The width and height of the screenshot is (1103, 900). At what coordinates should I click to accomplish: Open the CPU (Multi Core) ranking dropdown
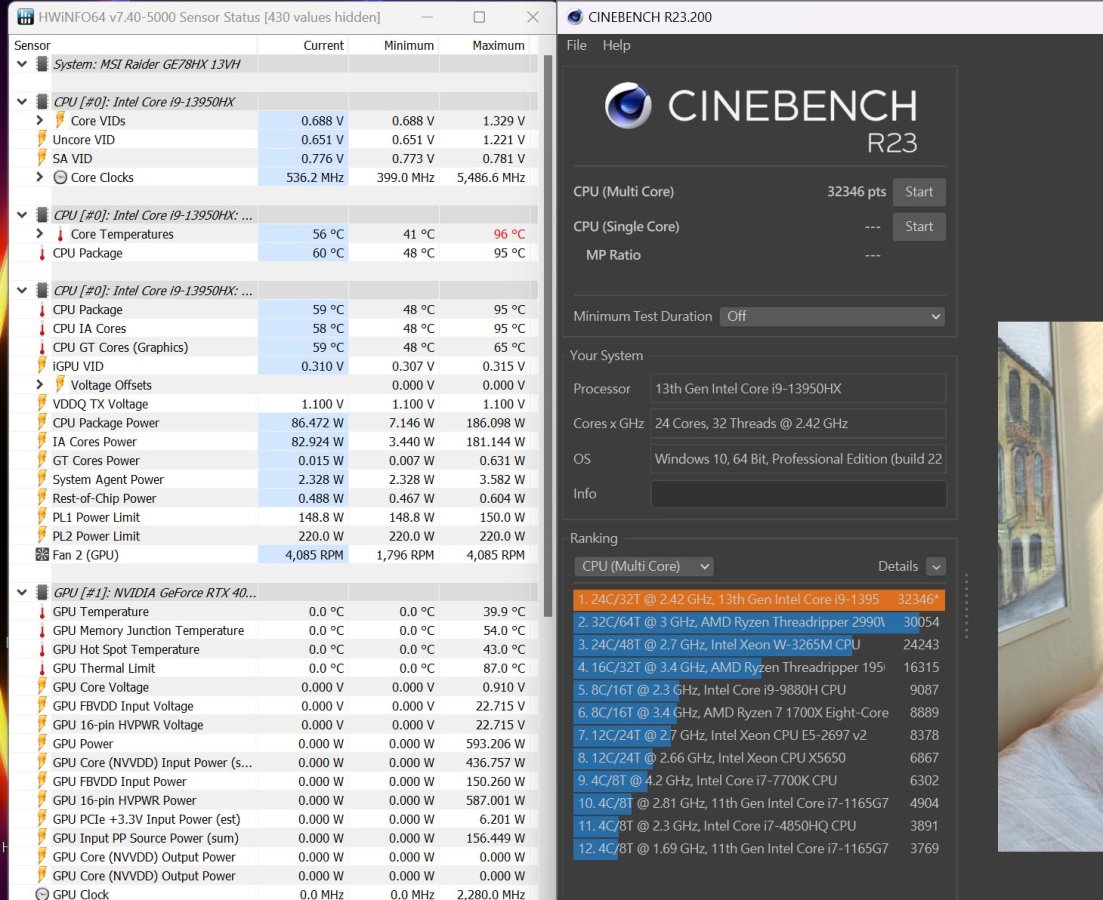coord(644,566)
